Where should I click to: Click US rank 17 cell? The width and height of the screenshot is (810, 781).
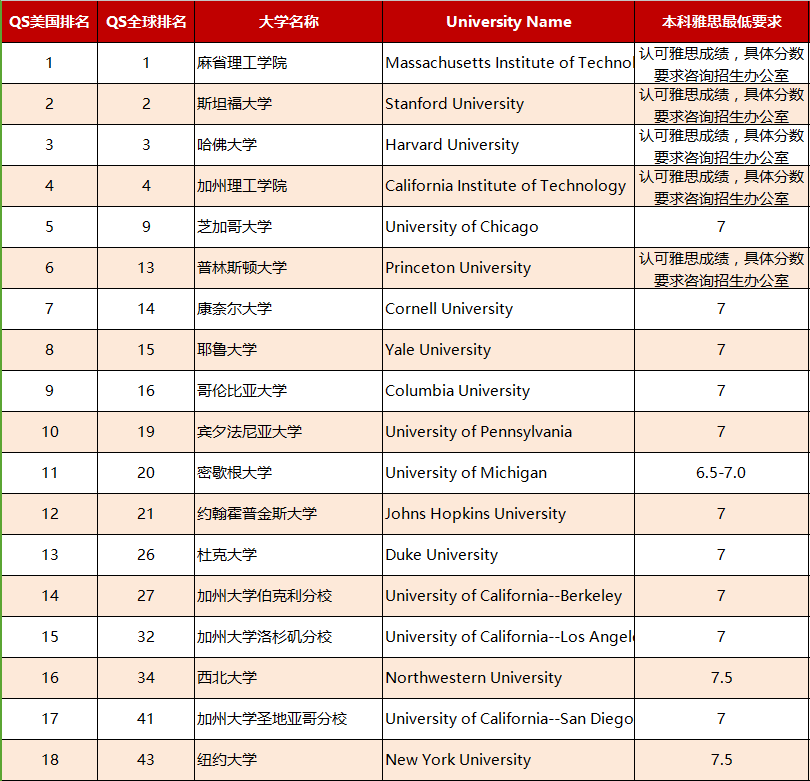[50, 718]
